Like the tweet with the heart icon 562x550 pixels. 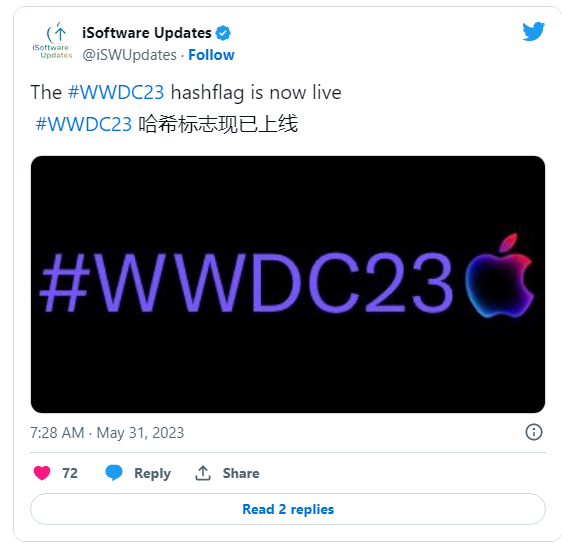click(42, 473)
